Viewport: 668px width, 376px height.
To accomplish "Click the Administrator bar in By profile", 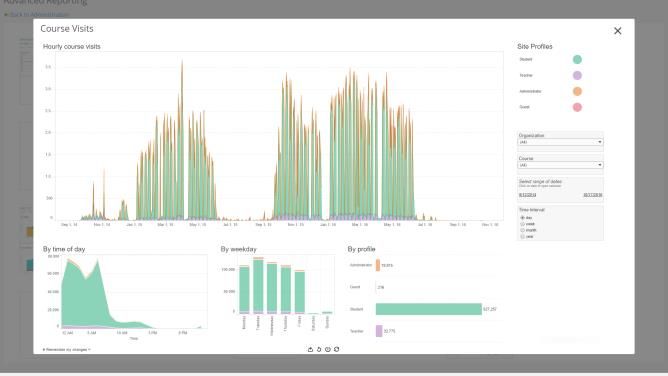I will tap(378, 265).
